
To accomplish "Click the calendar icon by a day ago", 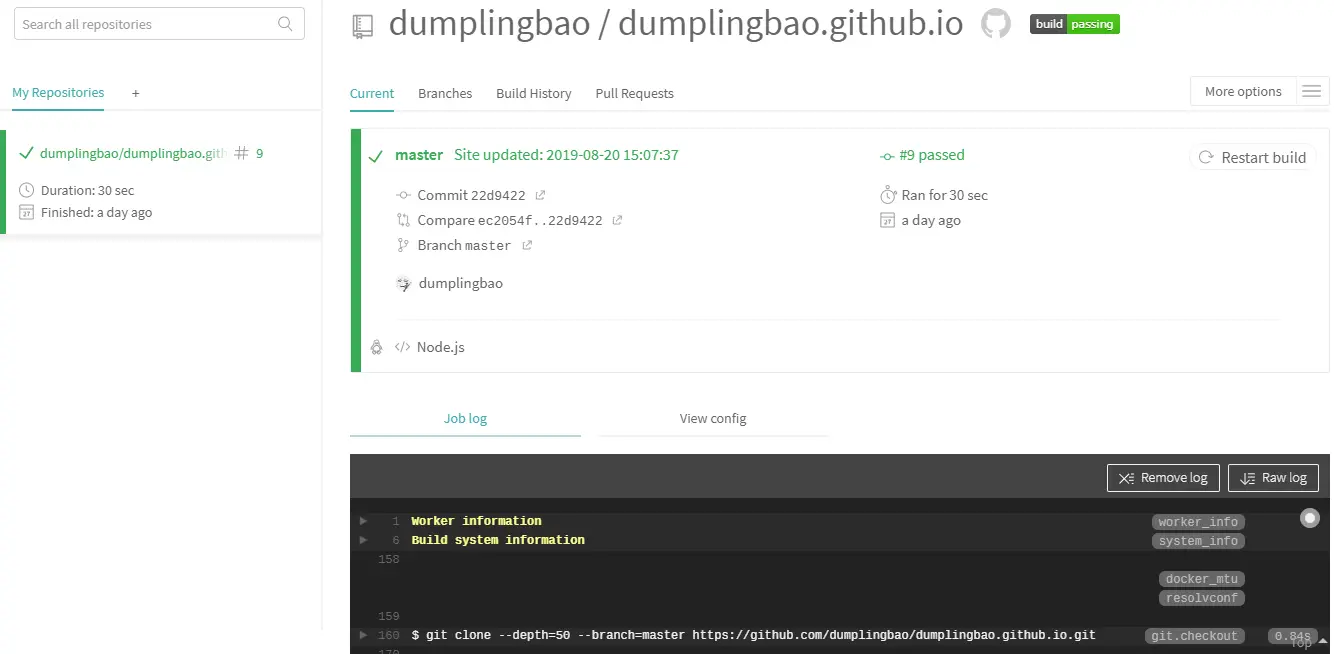I will [887, 220].
